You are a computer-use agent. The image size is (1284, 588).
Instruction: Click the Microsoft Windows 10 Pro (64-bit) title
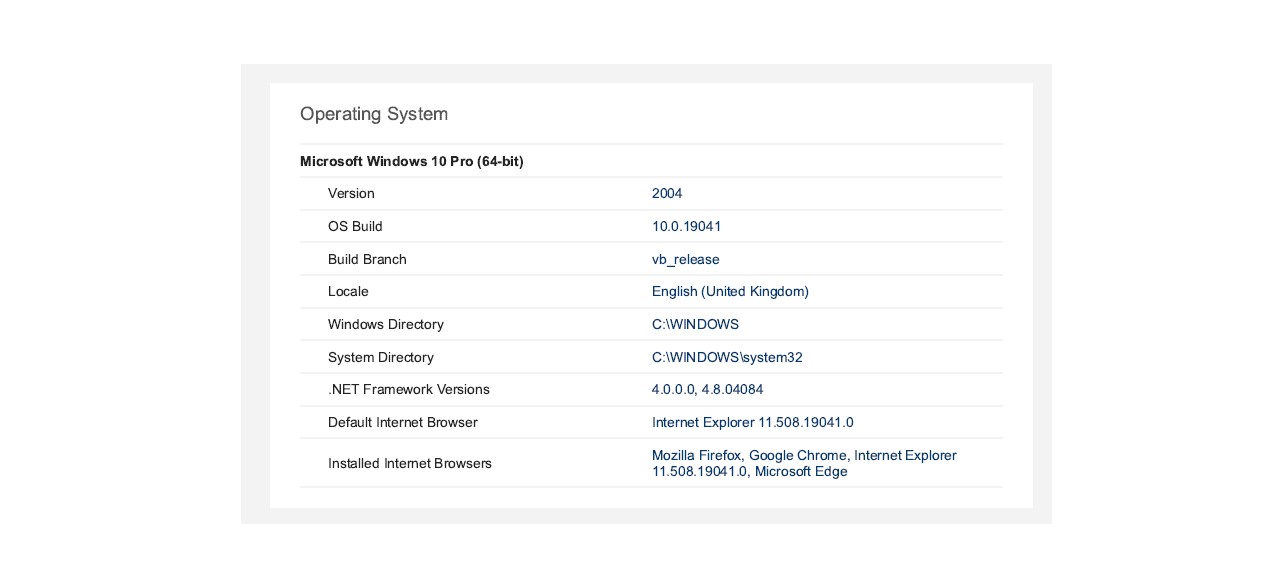click(412, 161)
